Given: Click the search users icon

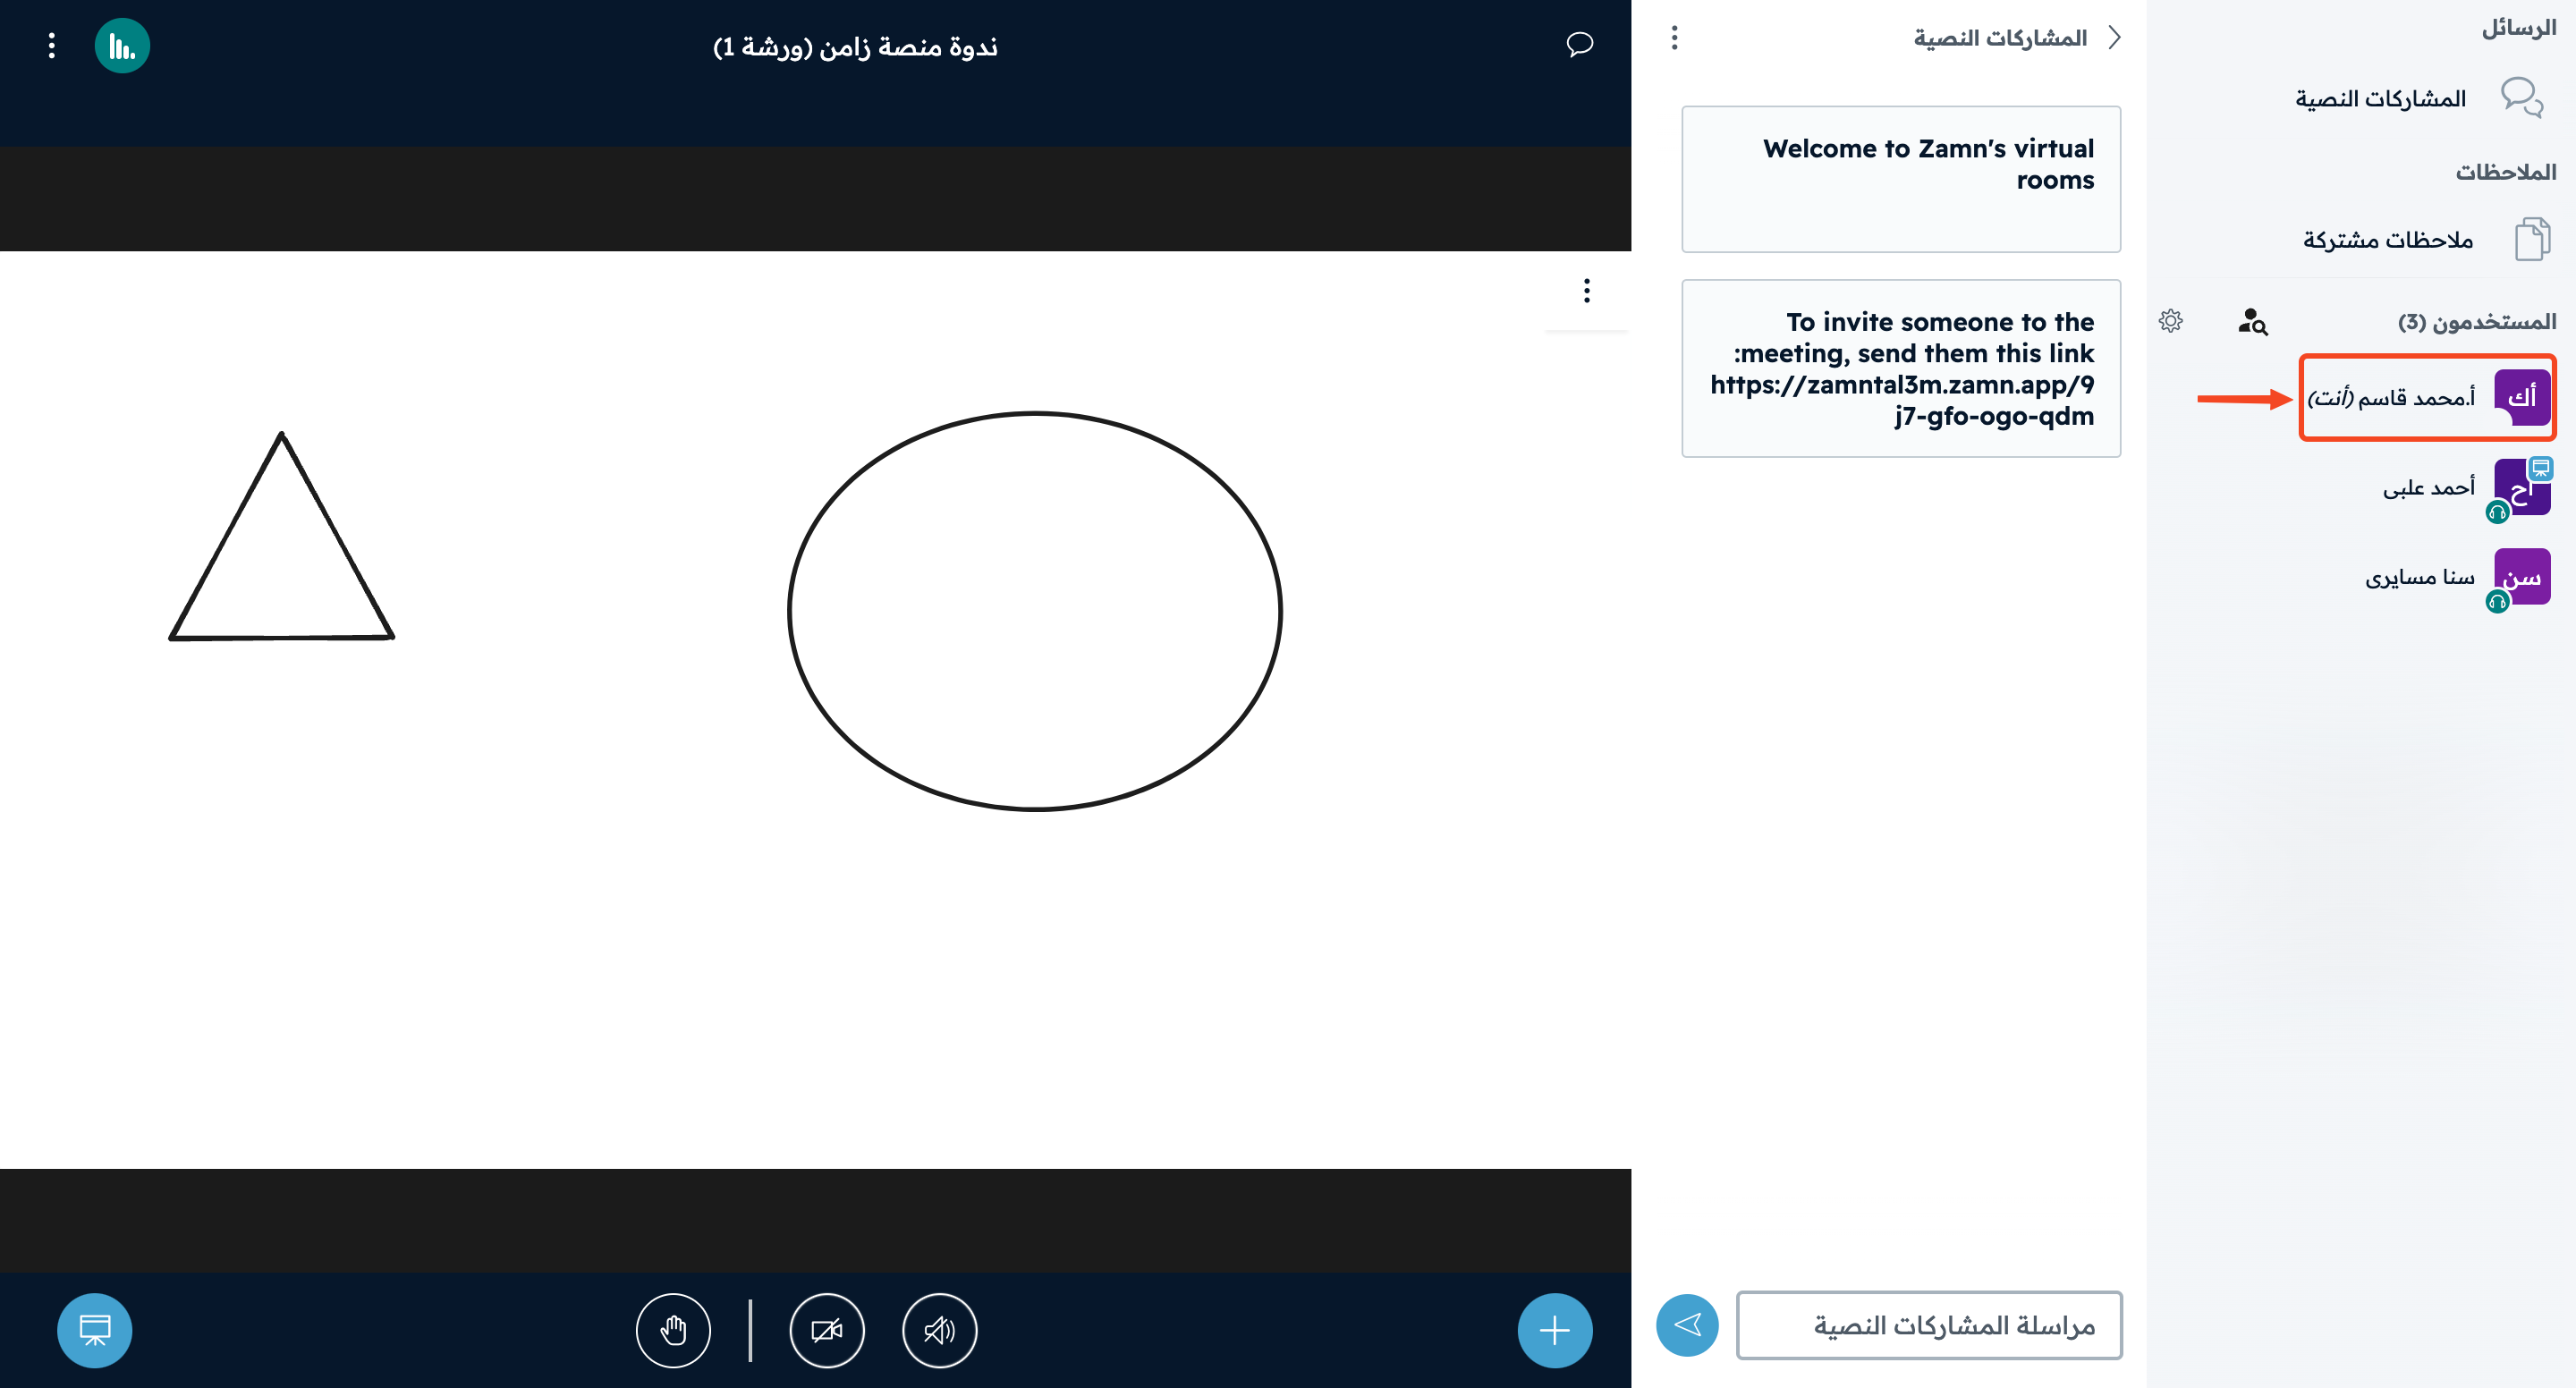Looking at the screenshot, I should point(2252,321).
